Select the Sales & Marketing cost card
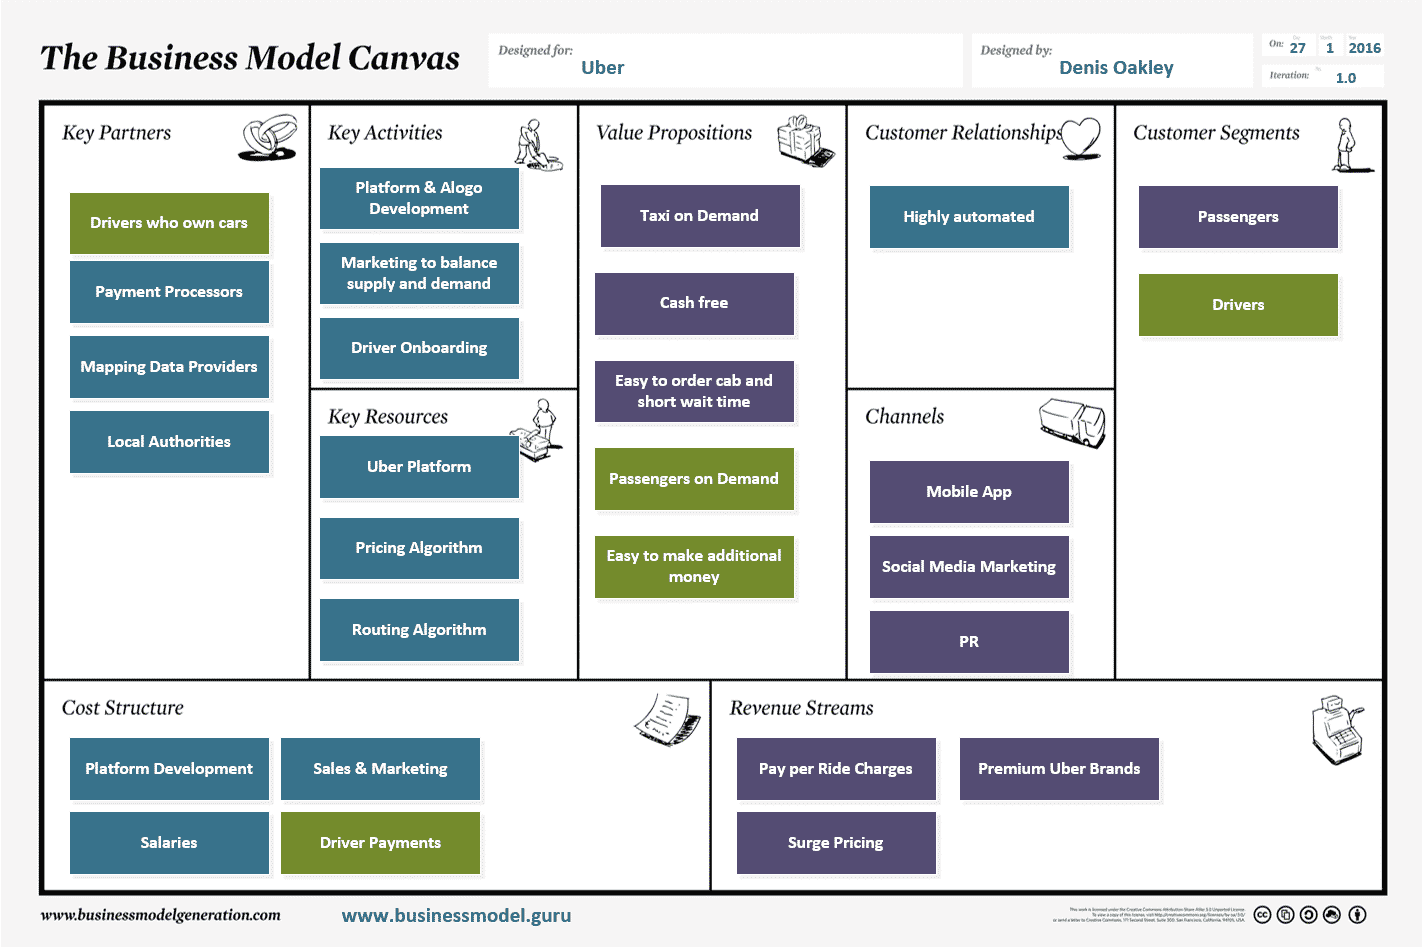 [380, 769]
